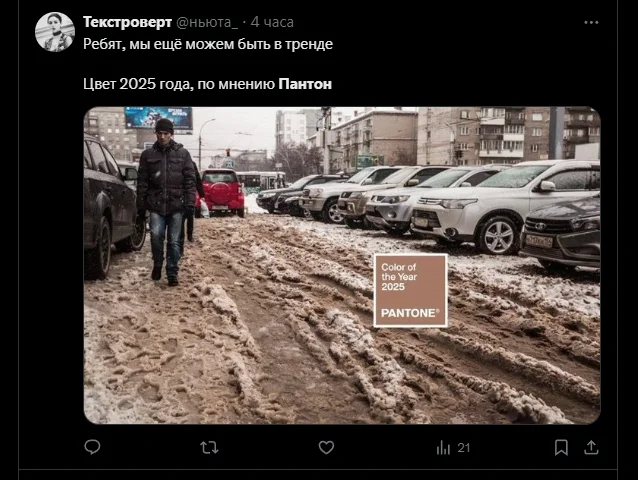Click the red car in the photo
This screenshot has width=638, height=480.
(x=222, y=193)
